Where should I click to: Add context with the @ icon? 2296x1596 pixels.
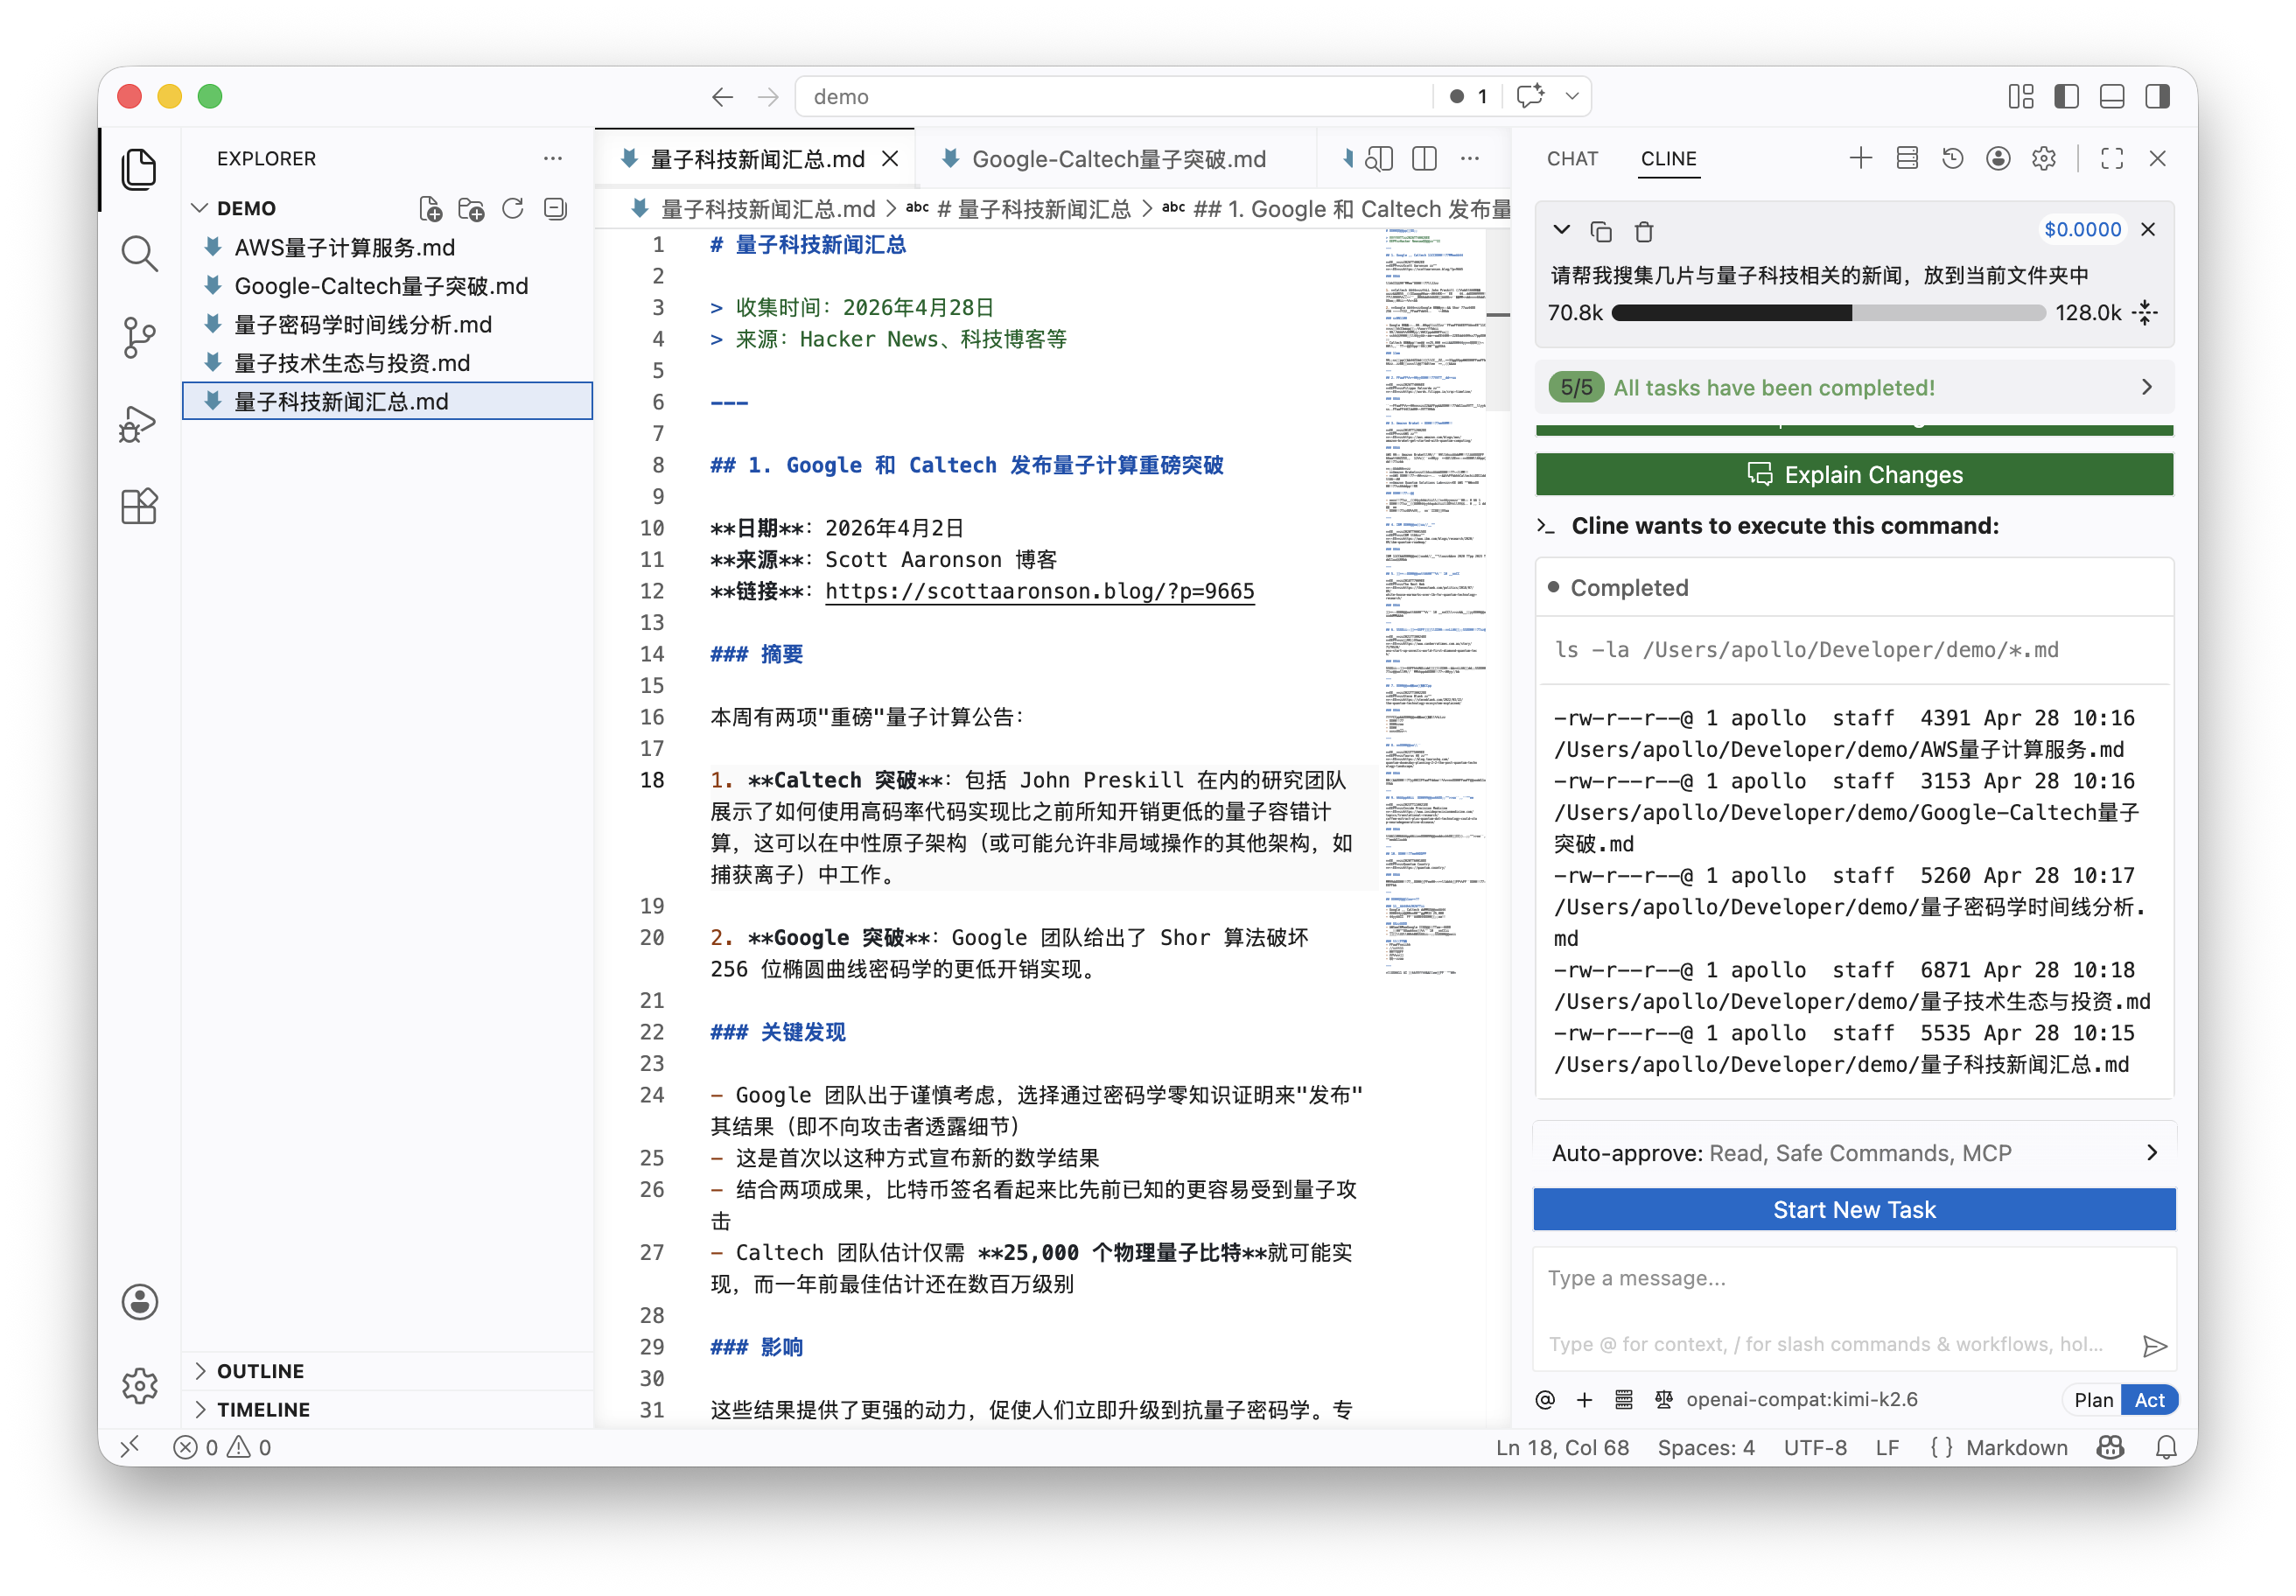tap(1545, 1399)
